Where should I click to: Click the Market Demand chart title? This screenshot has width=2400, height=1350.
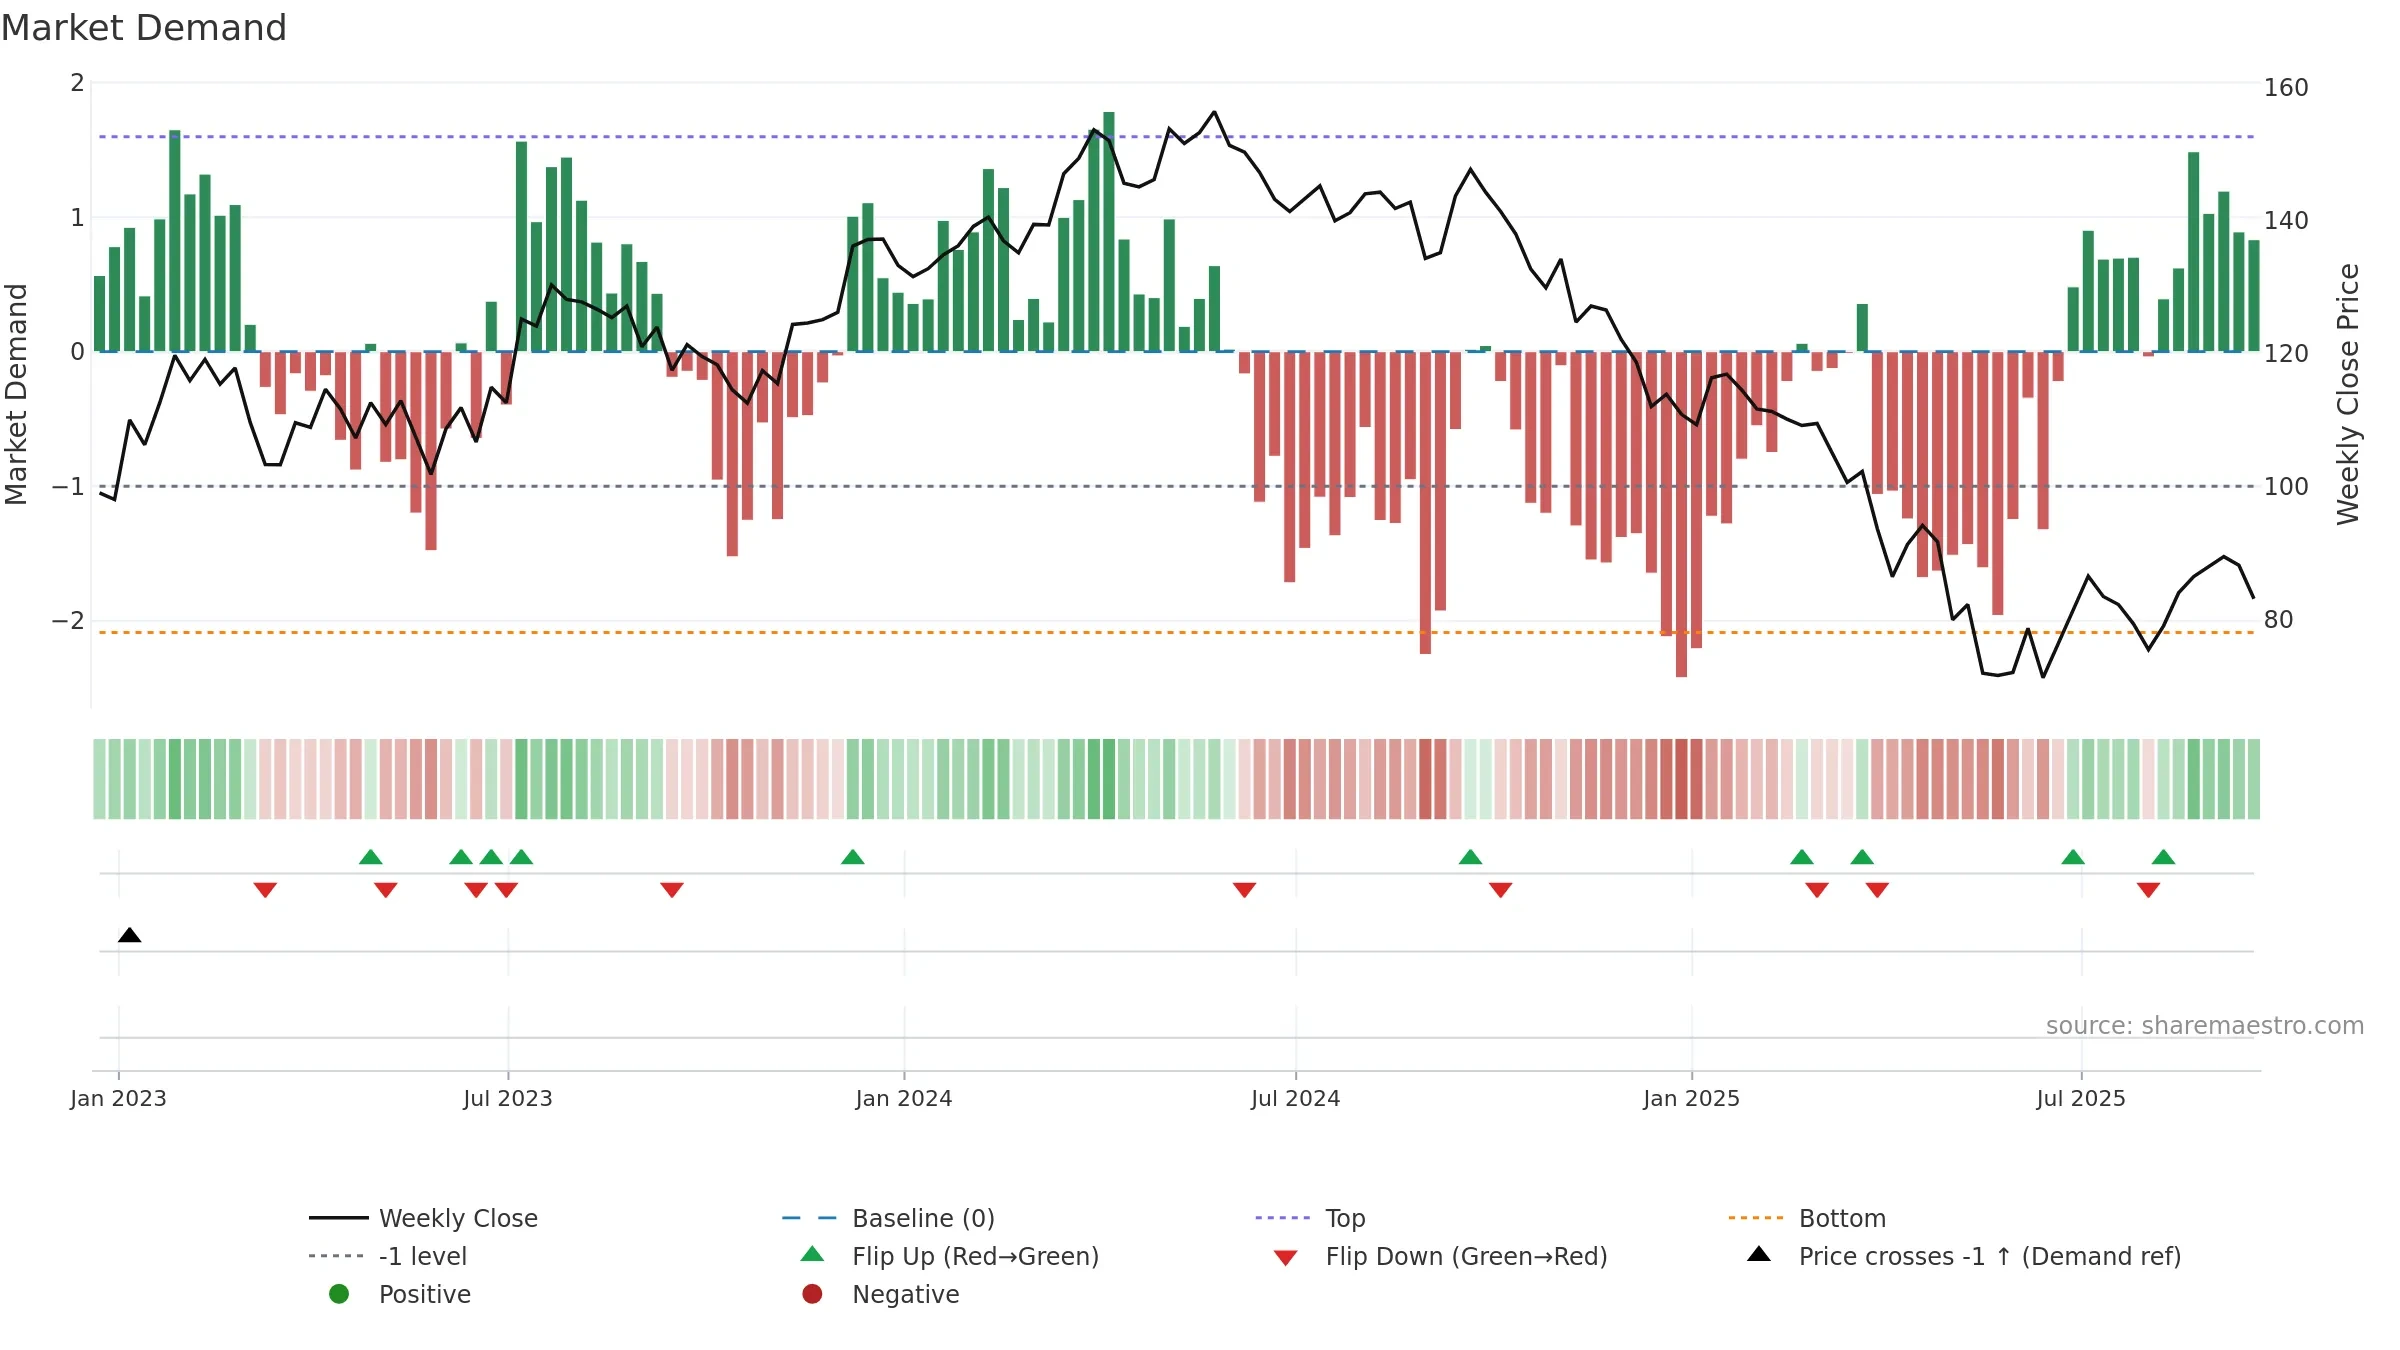coord(144,28)
